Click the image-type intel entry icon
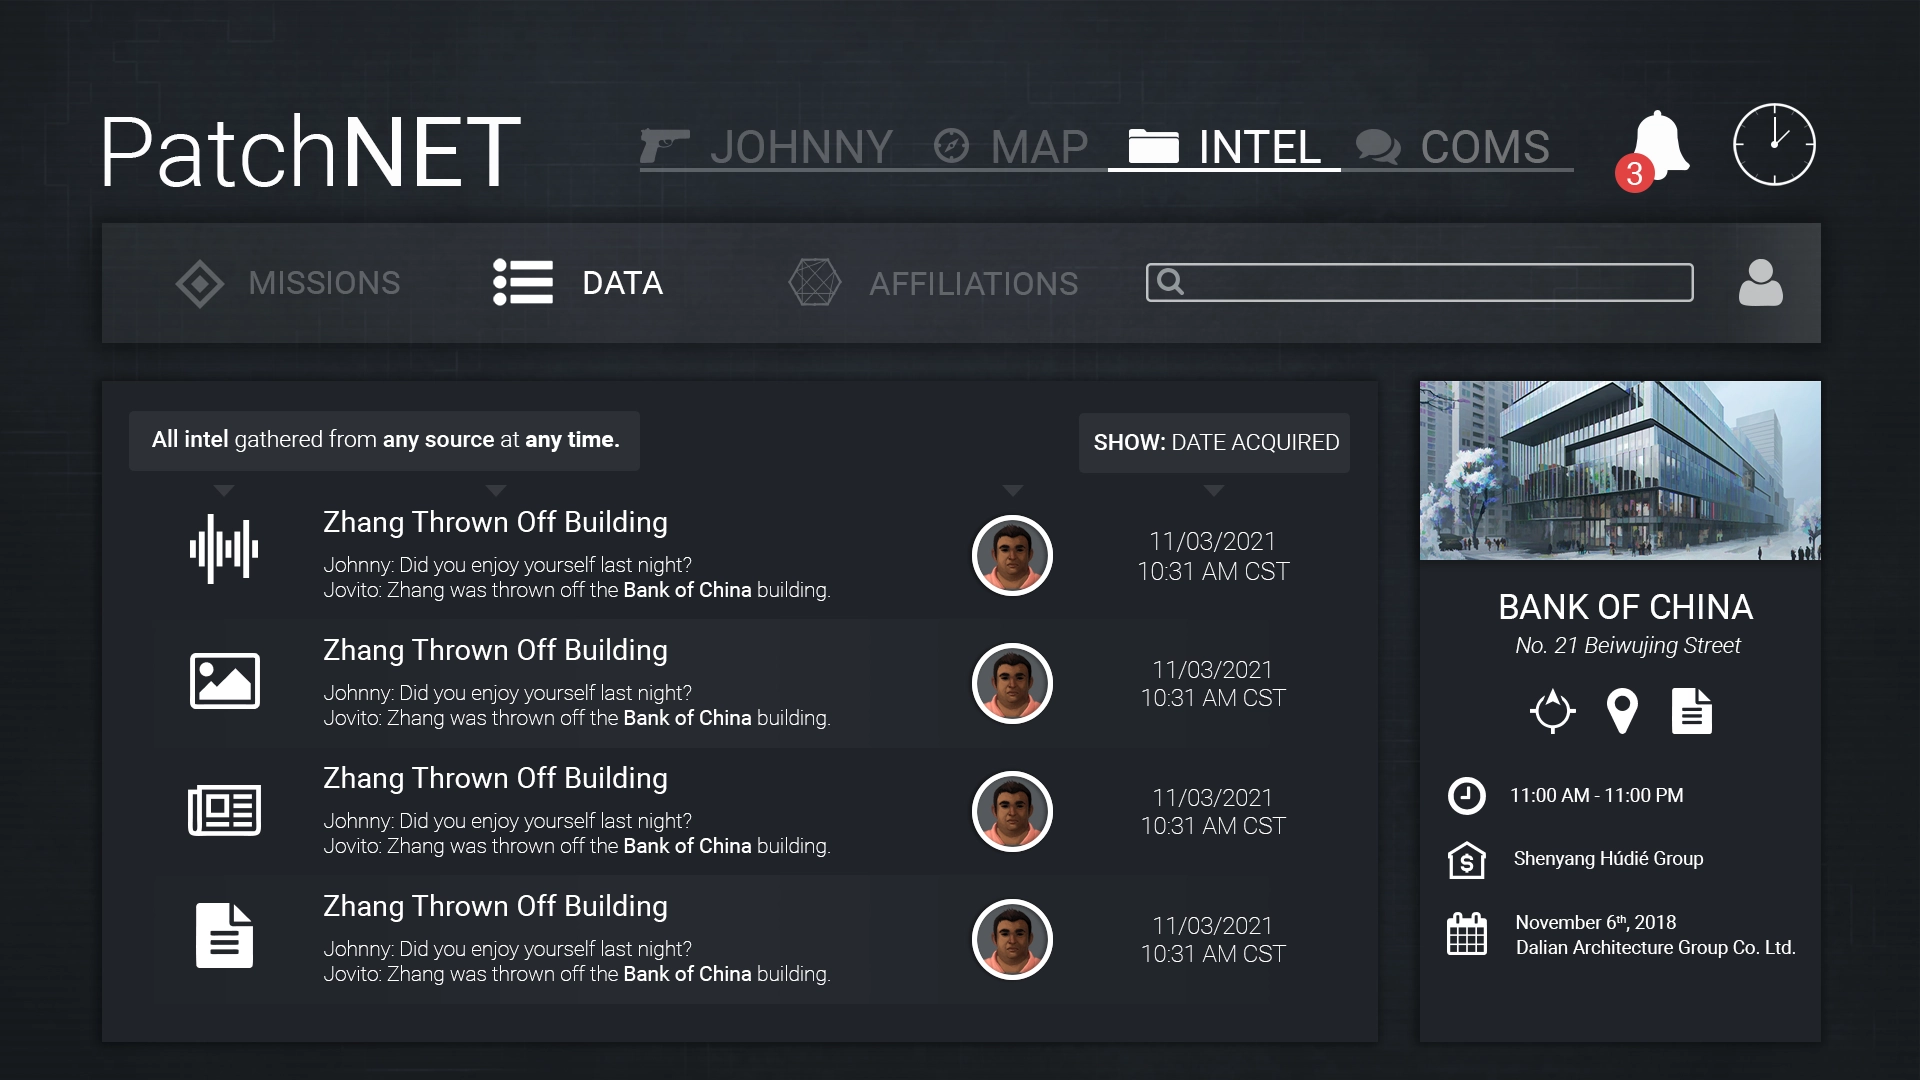This screenshot has width=1920, height=1080. (x=224, y=681)
